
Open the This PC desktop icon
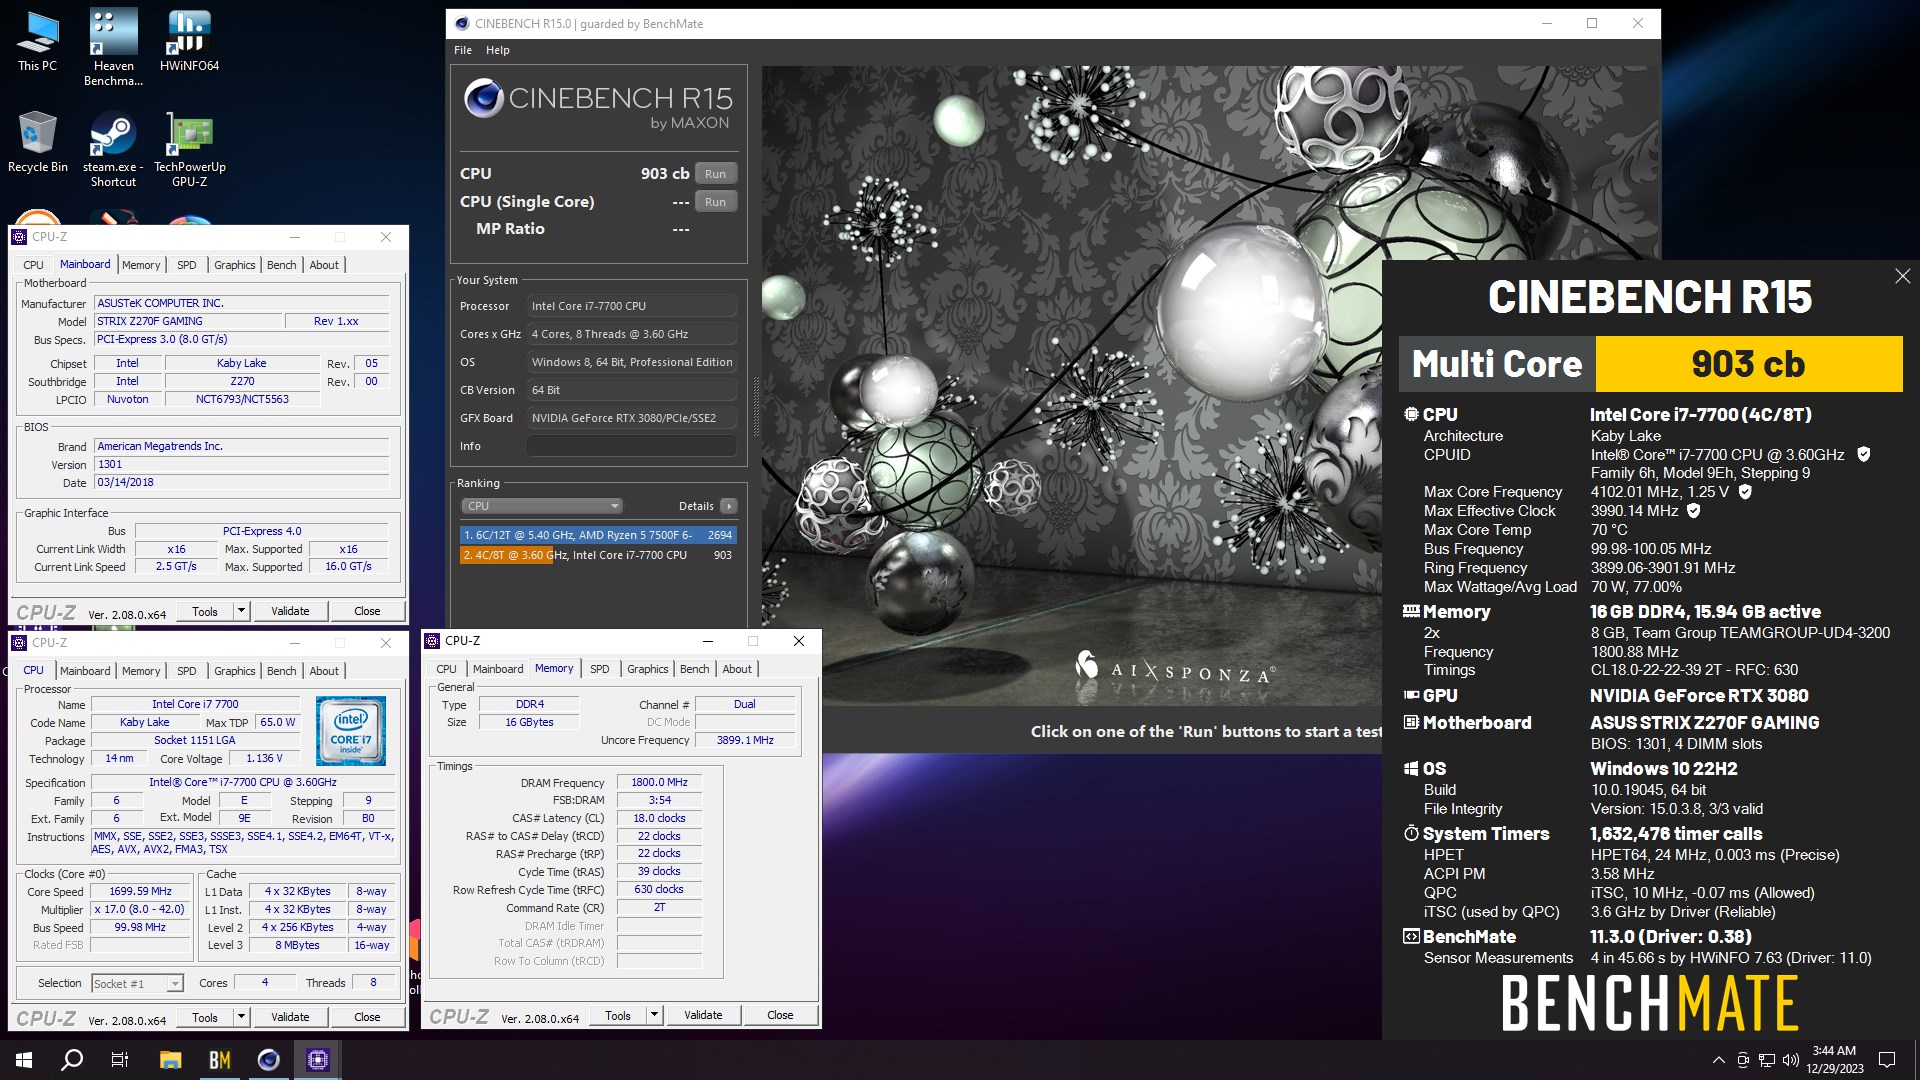tap(37, 40)
